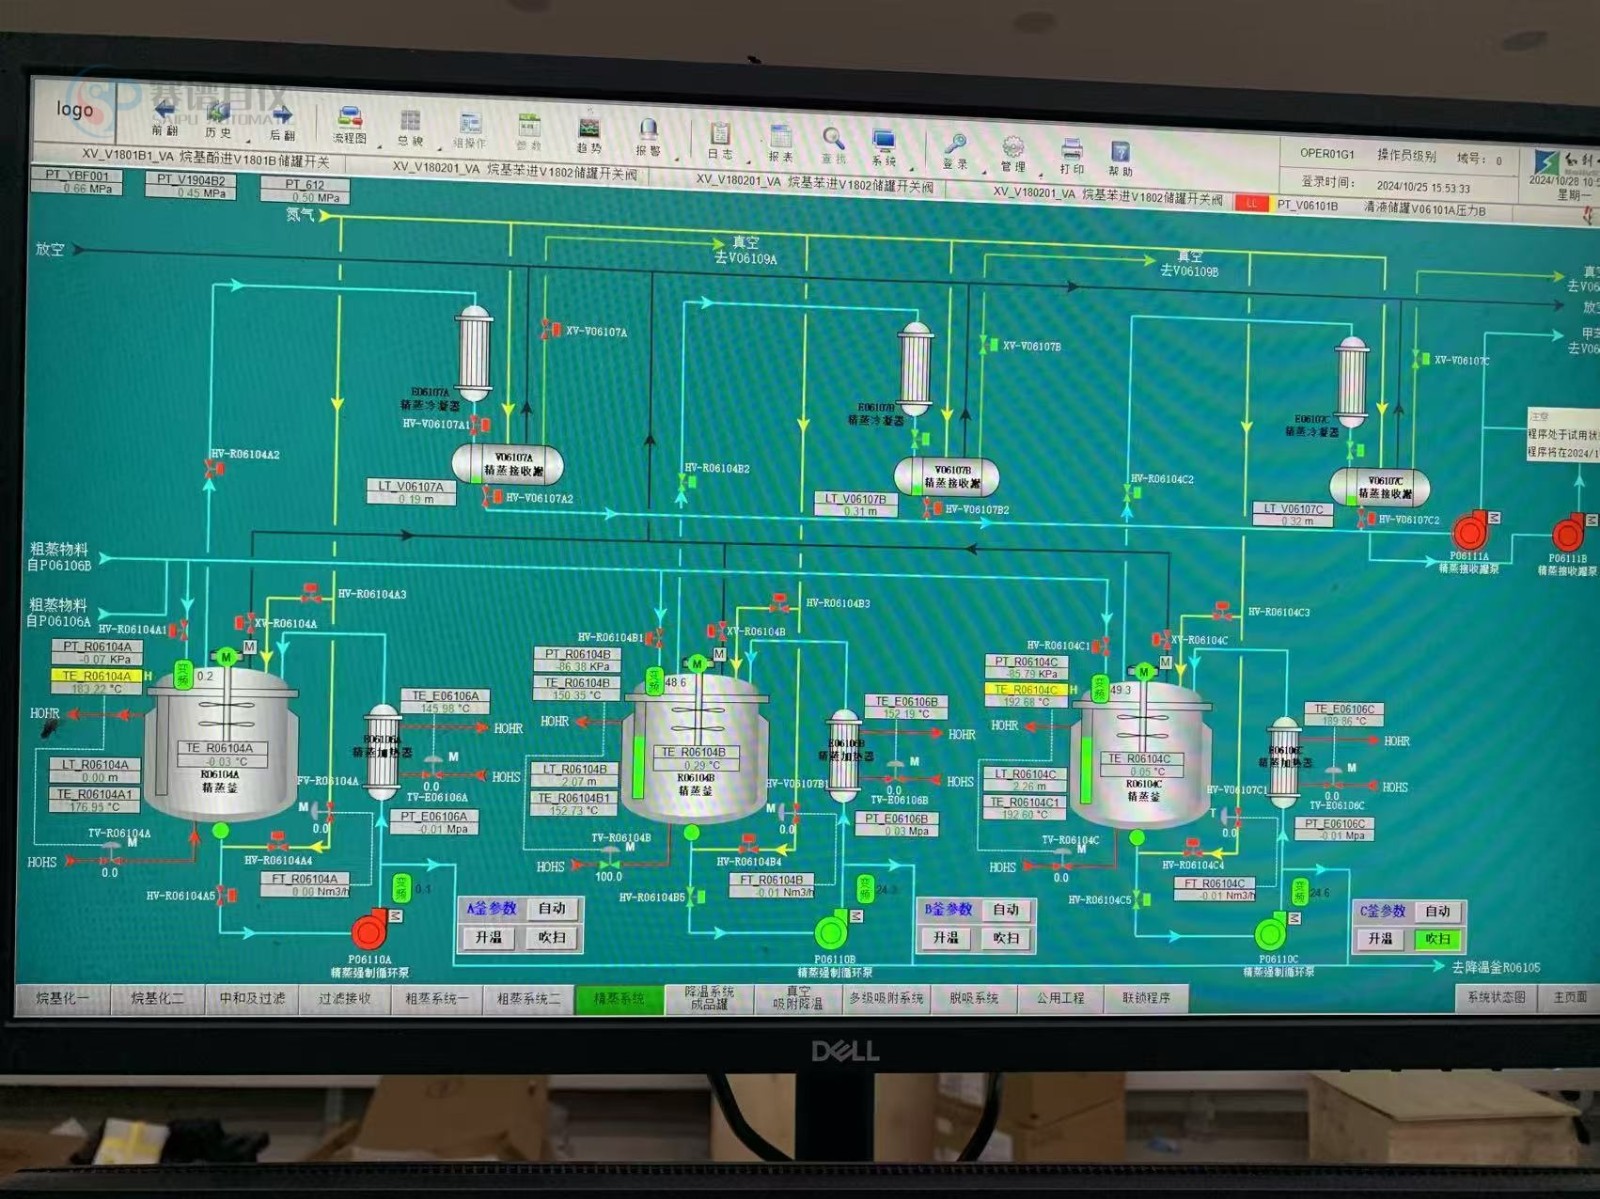Open the 流程图 flowchart icon
Viewport: 1600px width, 1199px height.
[349, 117]
